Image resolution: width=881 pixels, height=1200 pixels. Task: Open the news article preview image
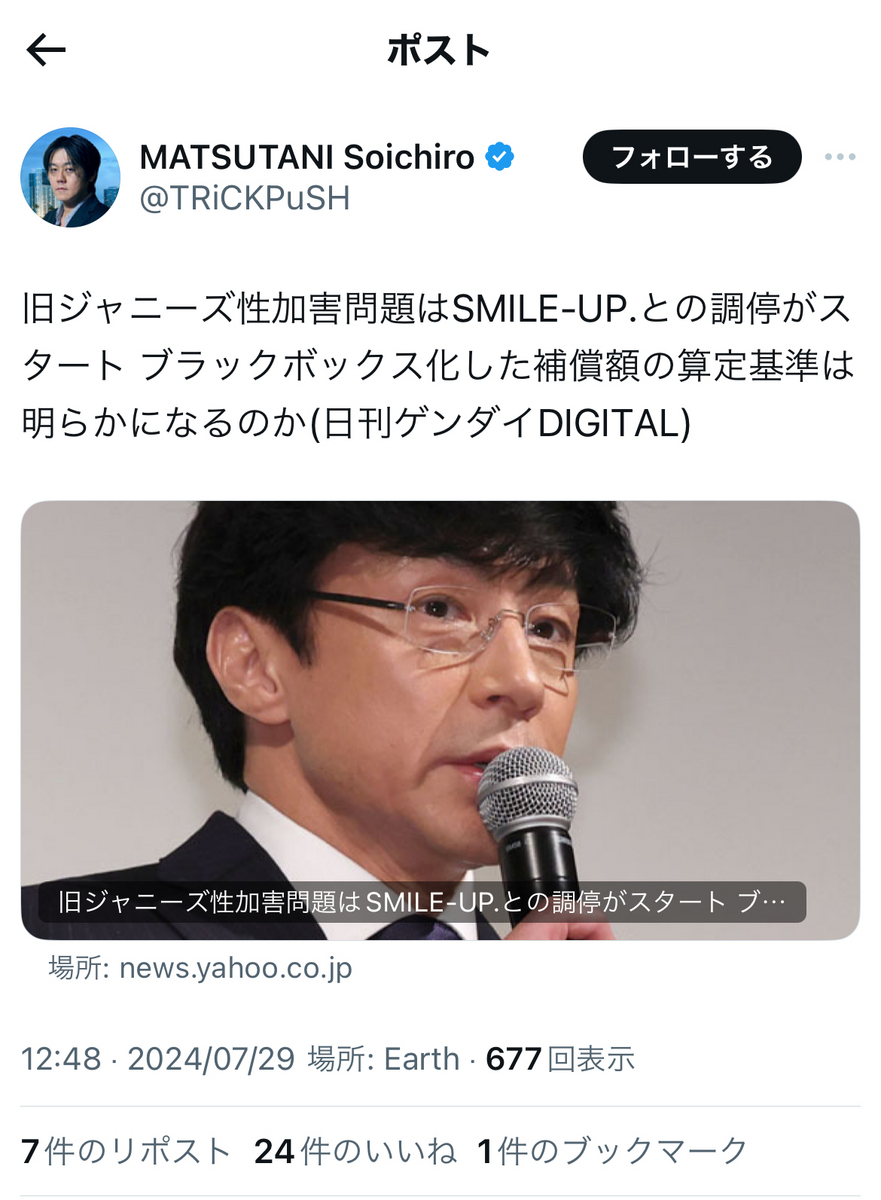[440, 720]
